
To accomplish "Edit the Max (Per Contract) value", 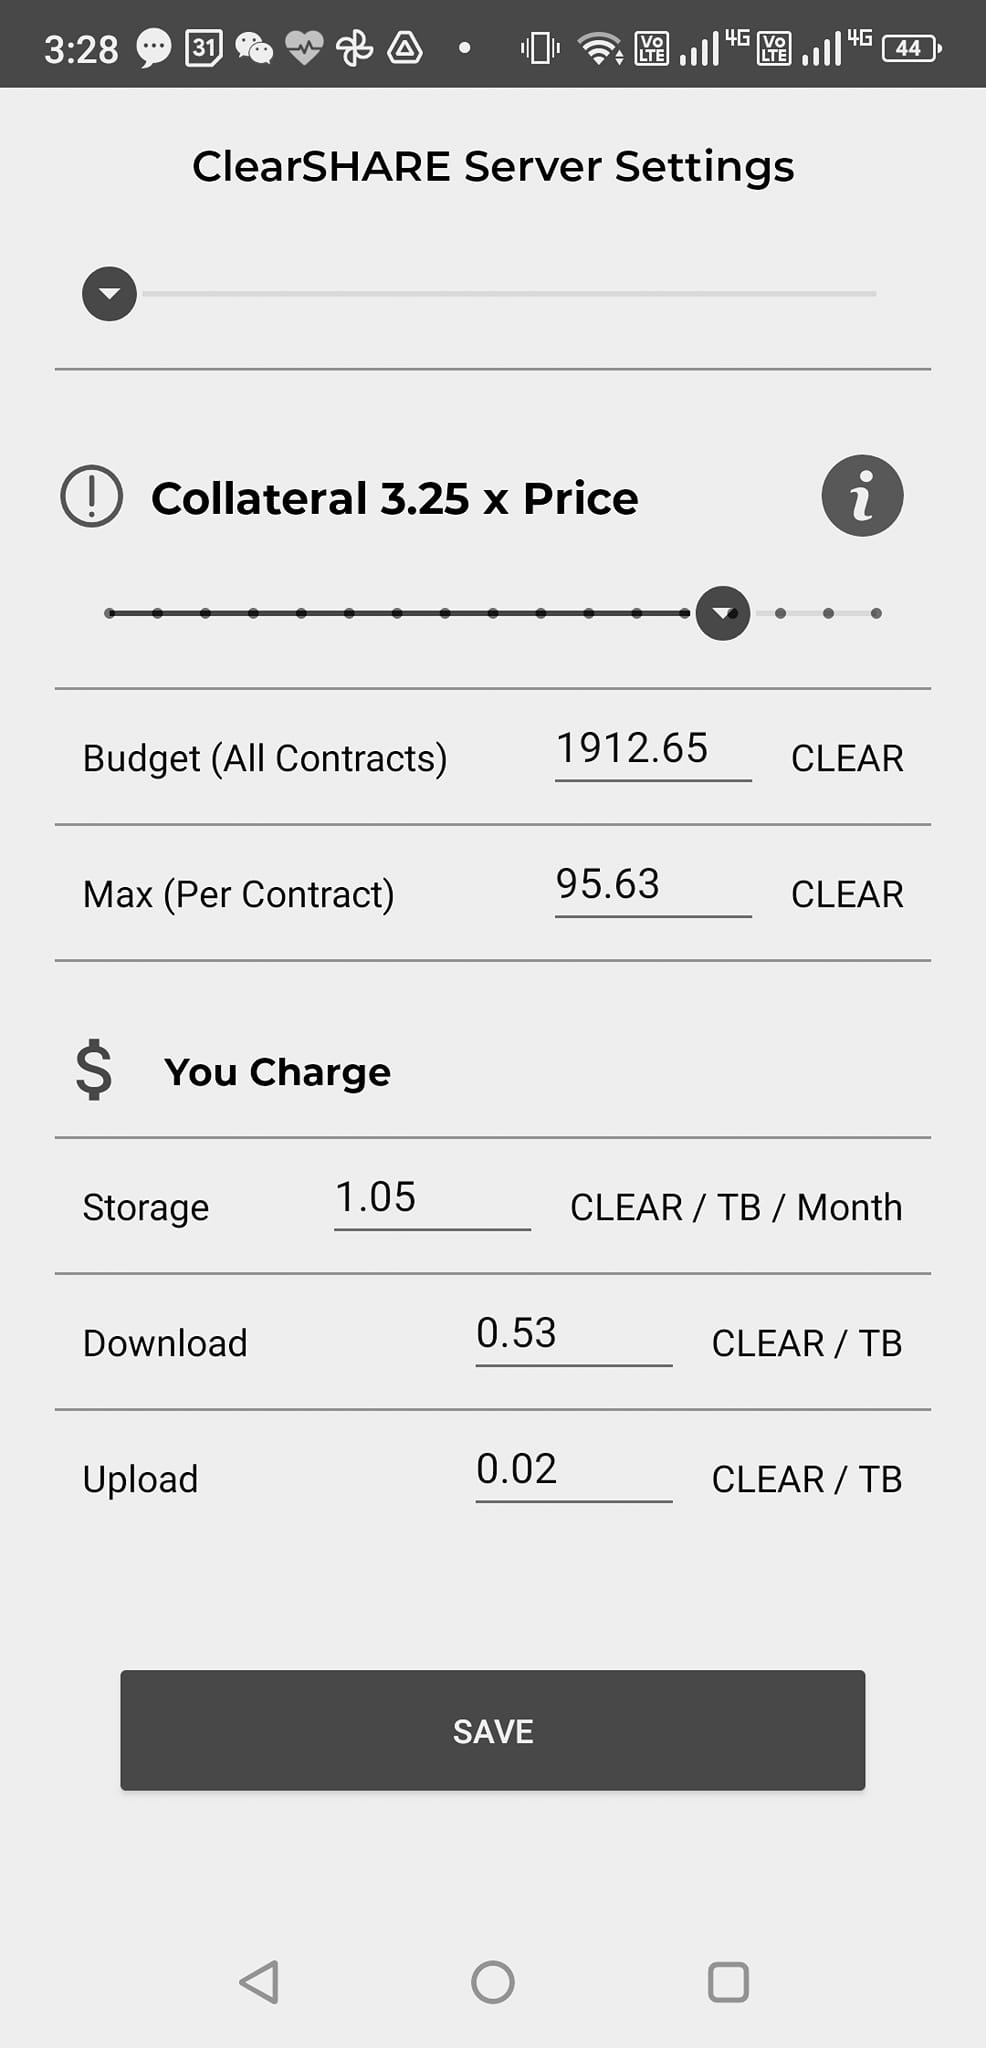I will (x=652, y=886).
